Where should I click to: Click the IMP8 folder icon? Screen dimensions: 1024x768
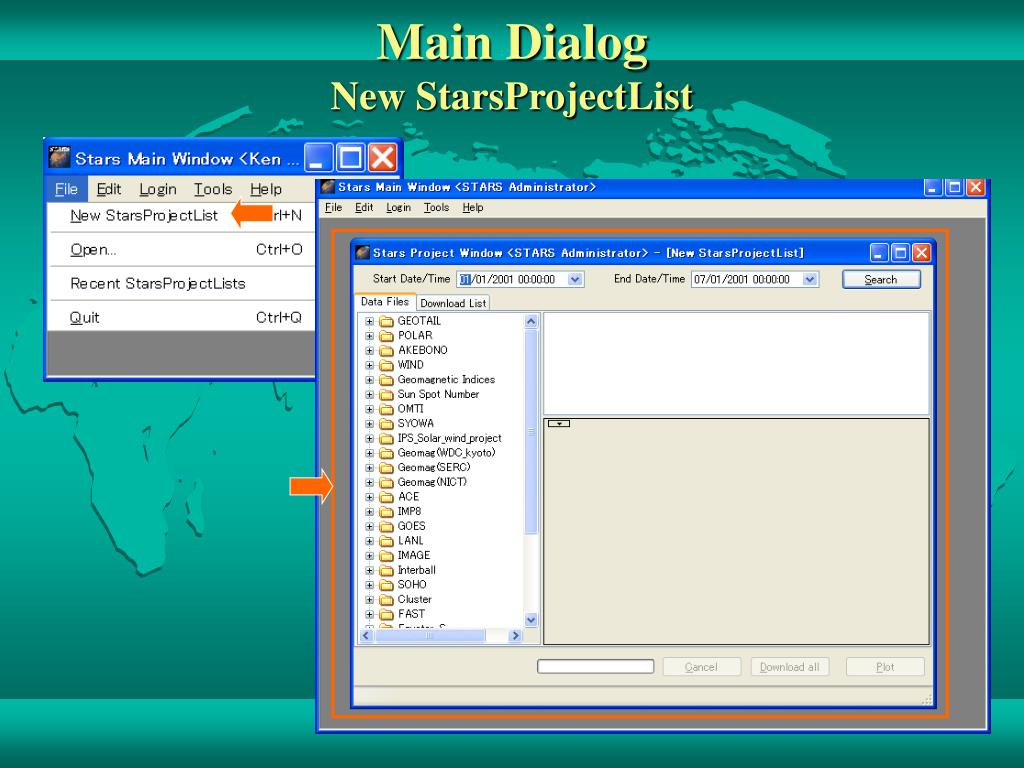pyautogui.click(x=387, y=511)
